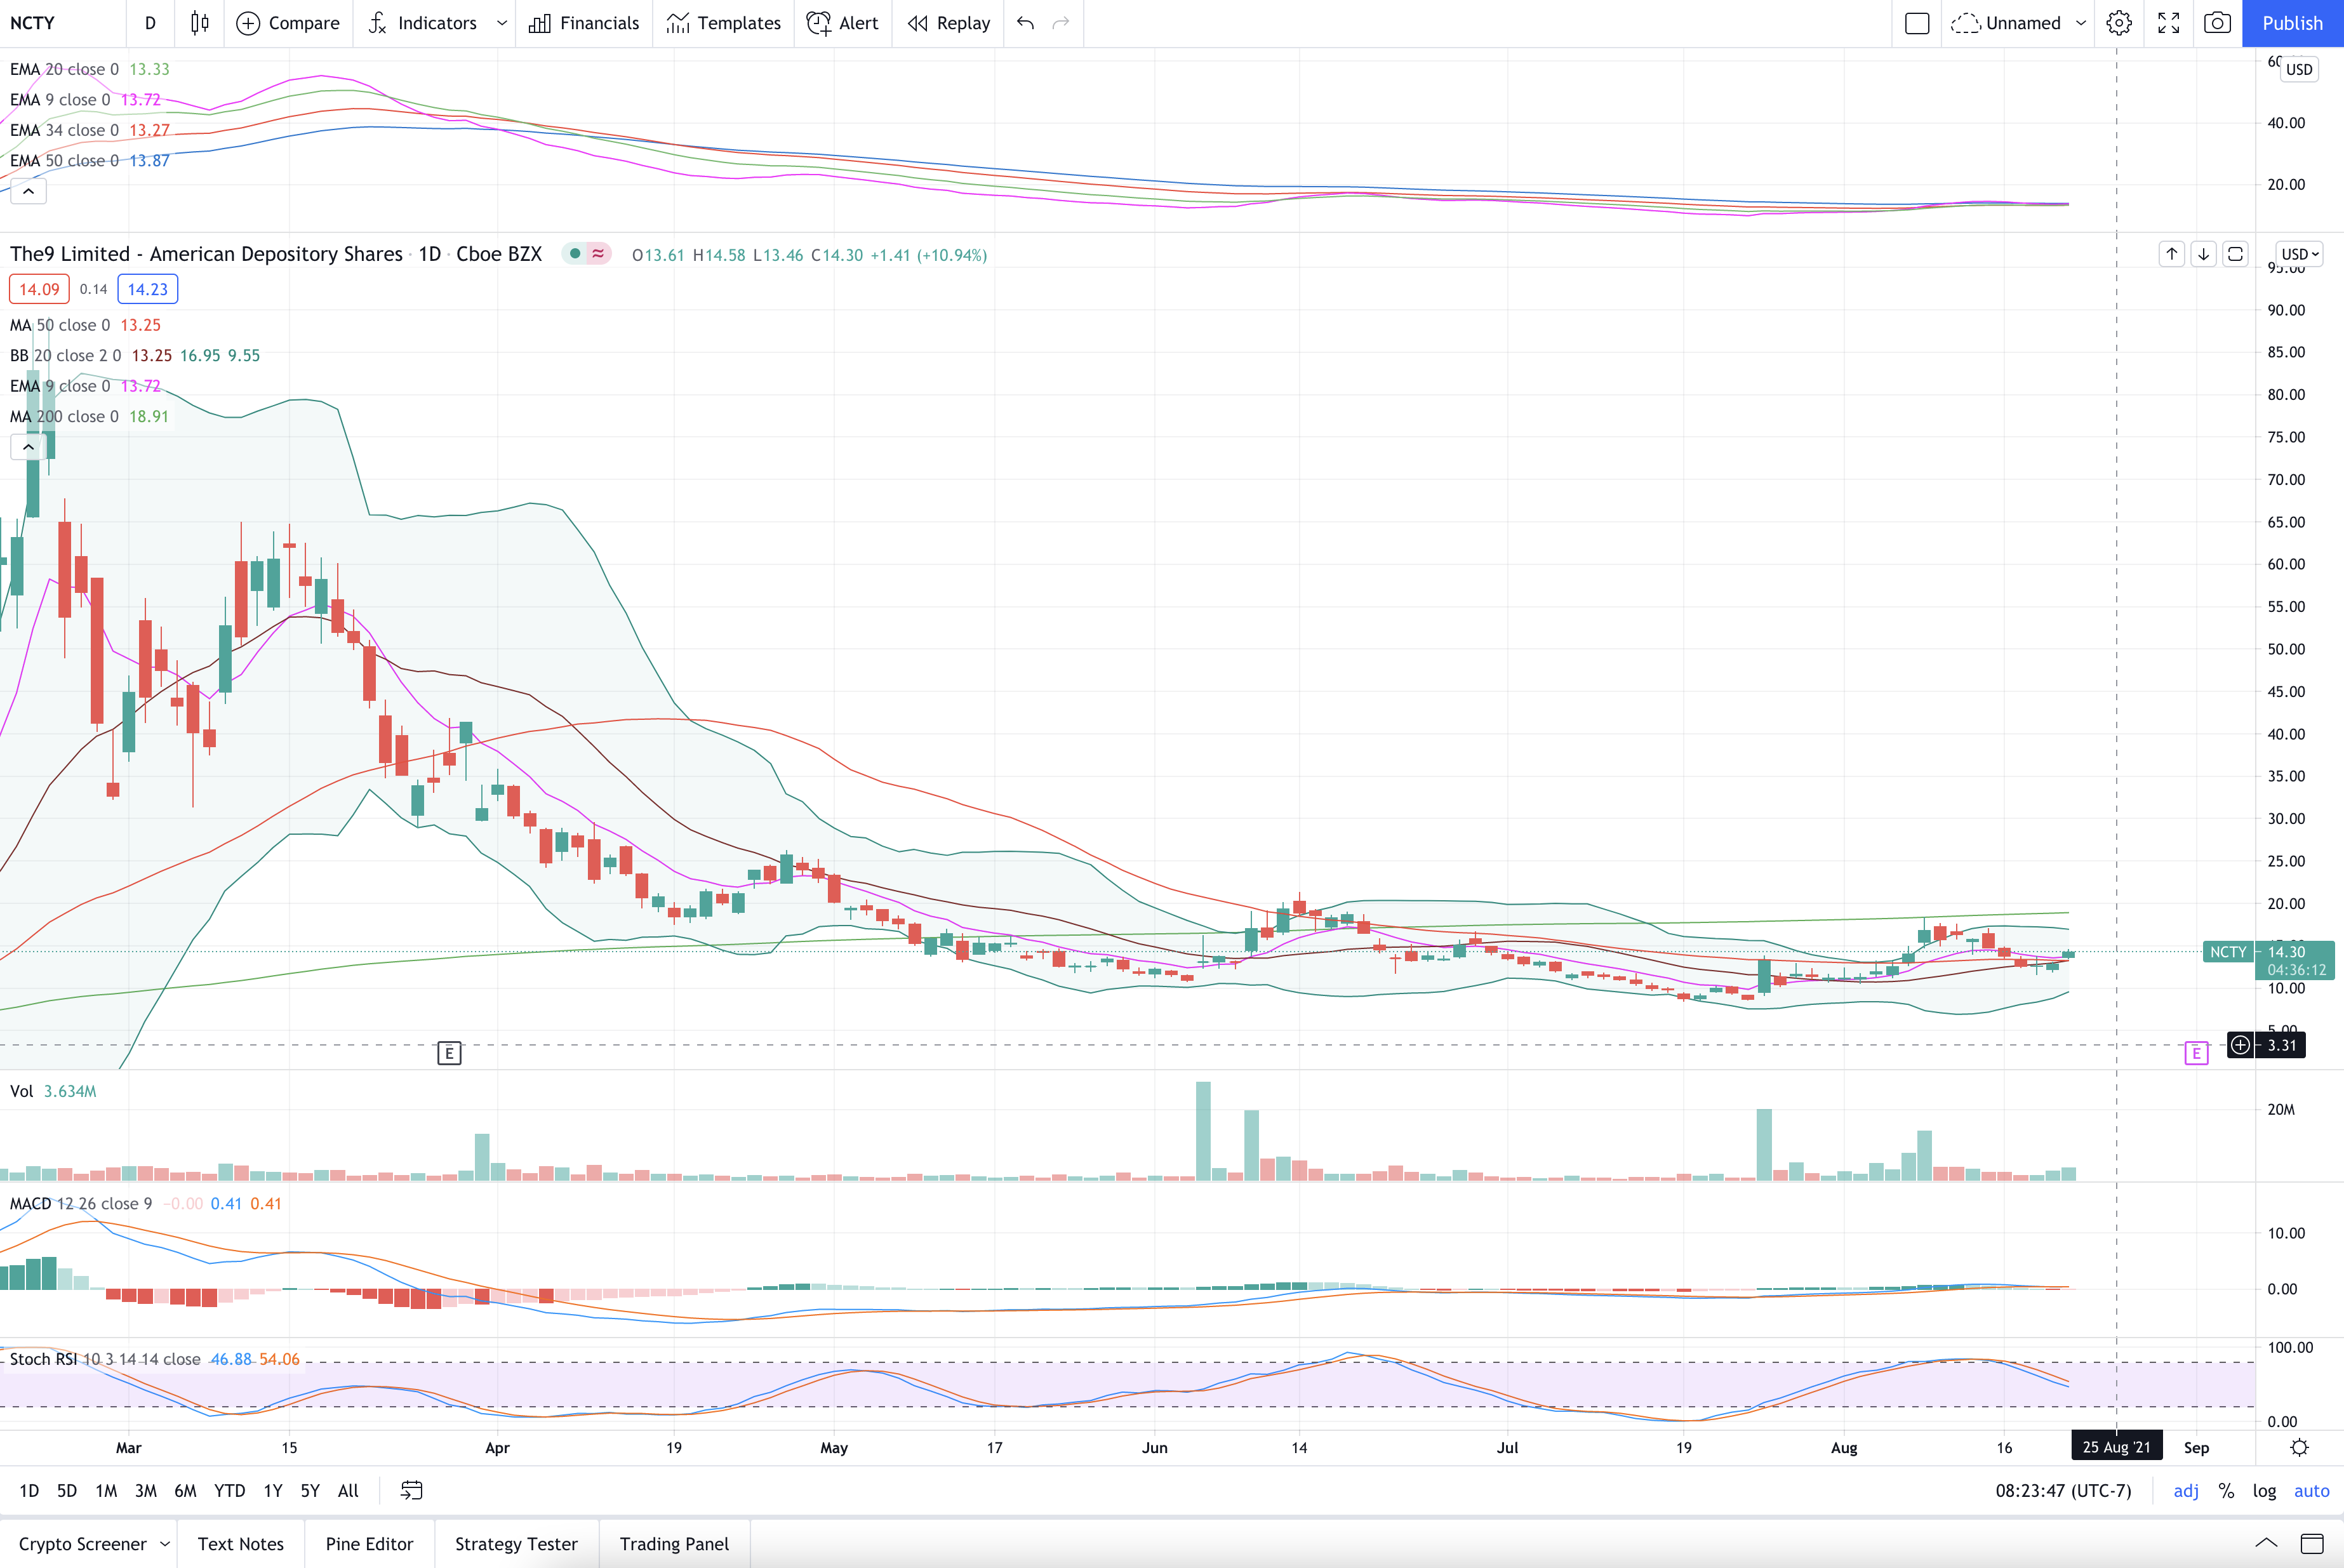Enter fullscreen mode

pyautogui.click(x=2168, y=23)
